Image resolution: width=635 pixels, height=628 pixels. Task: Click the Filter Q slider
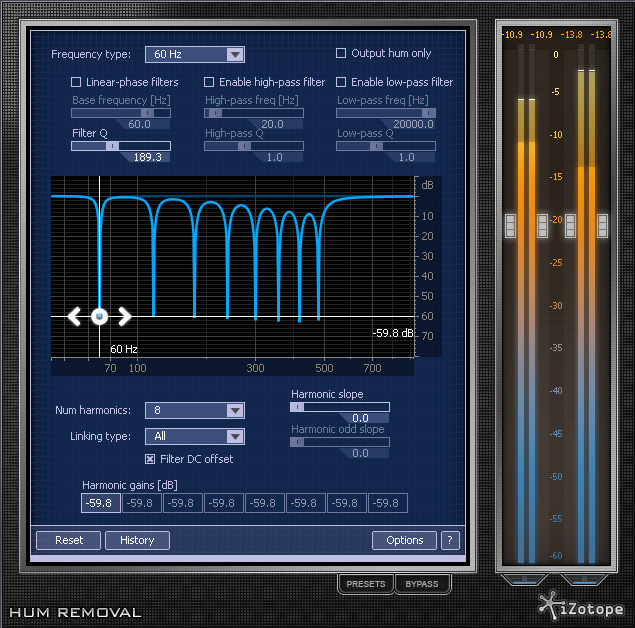120,145
